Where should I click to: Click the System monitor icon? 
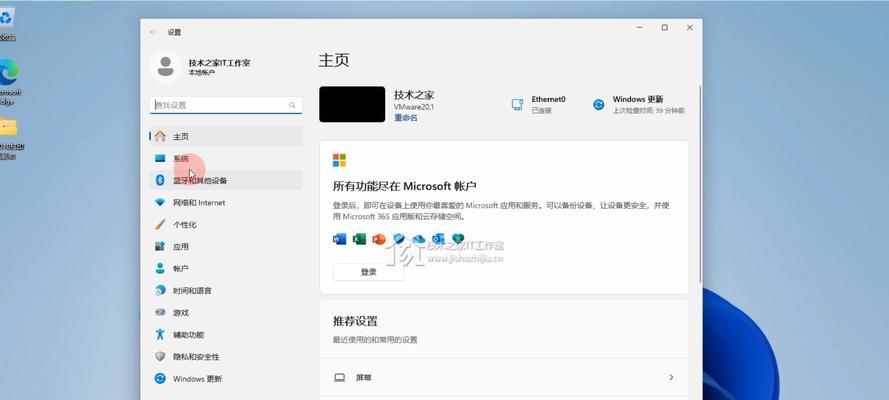160,159
